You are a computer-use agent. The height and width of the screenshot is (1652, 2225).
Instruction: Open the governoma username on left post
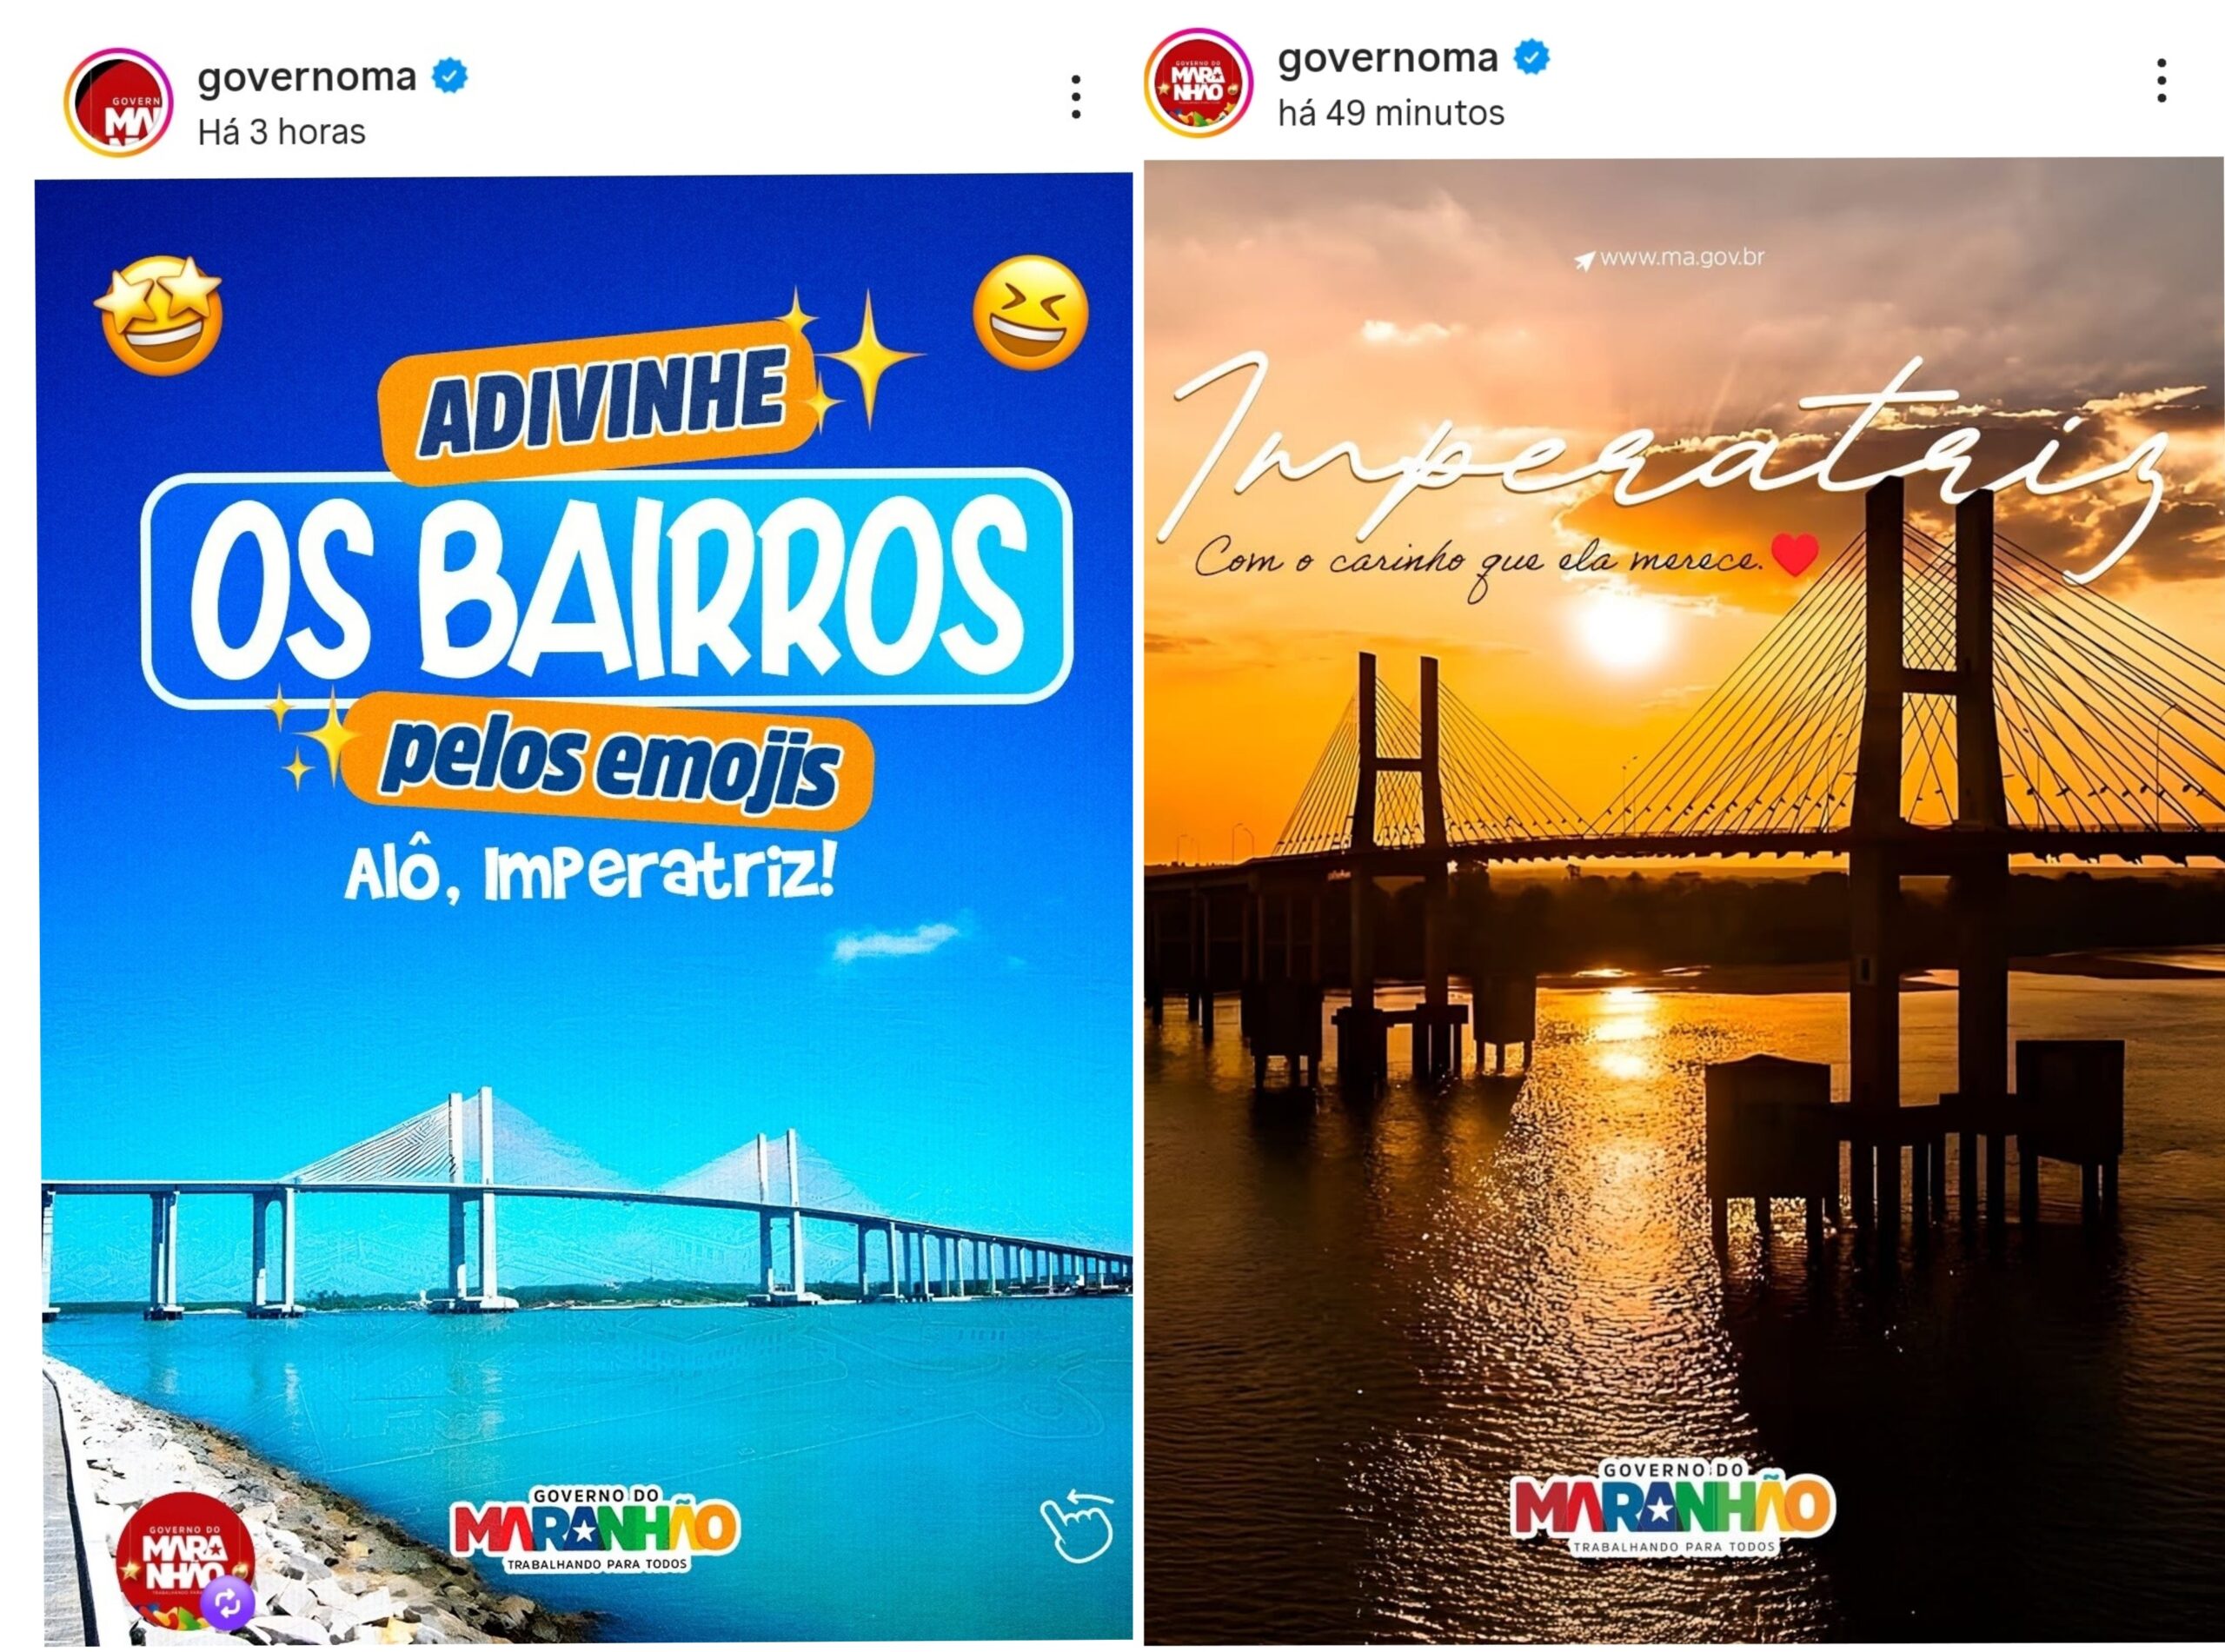[307, 76]
